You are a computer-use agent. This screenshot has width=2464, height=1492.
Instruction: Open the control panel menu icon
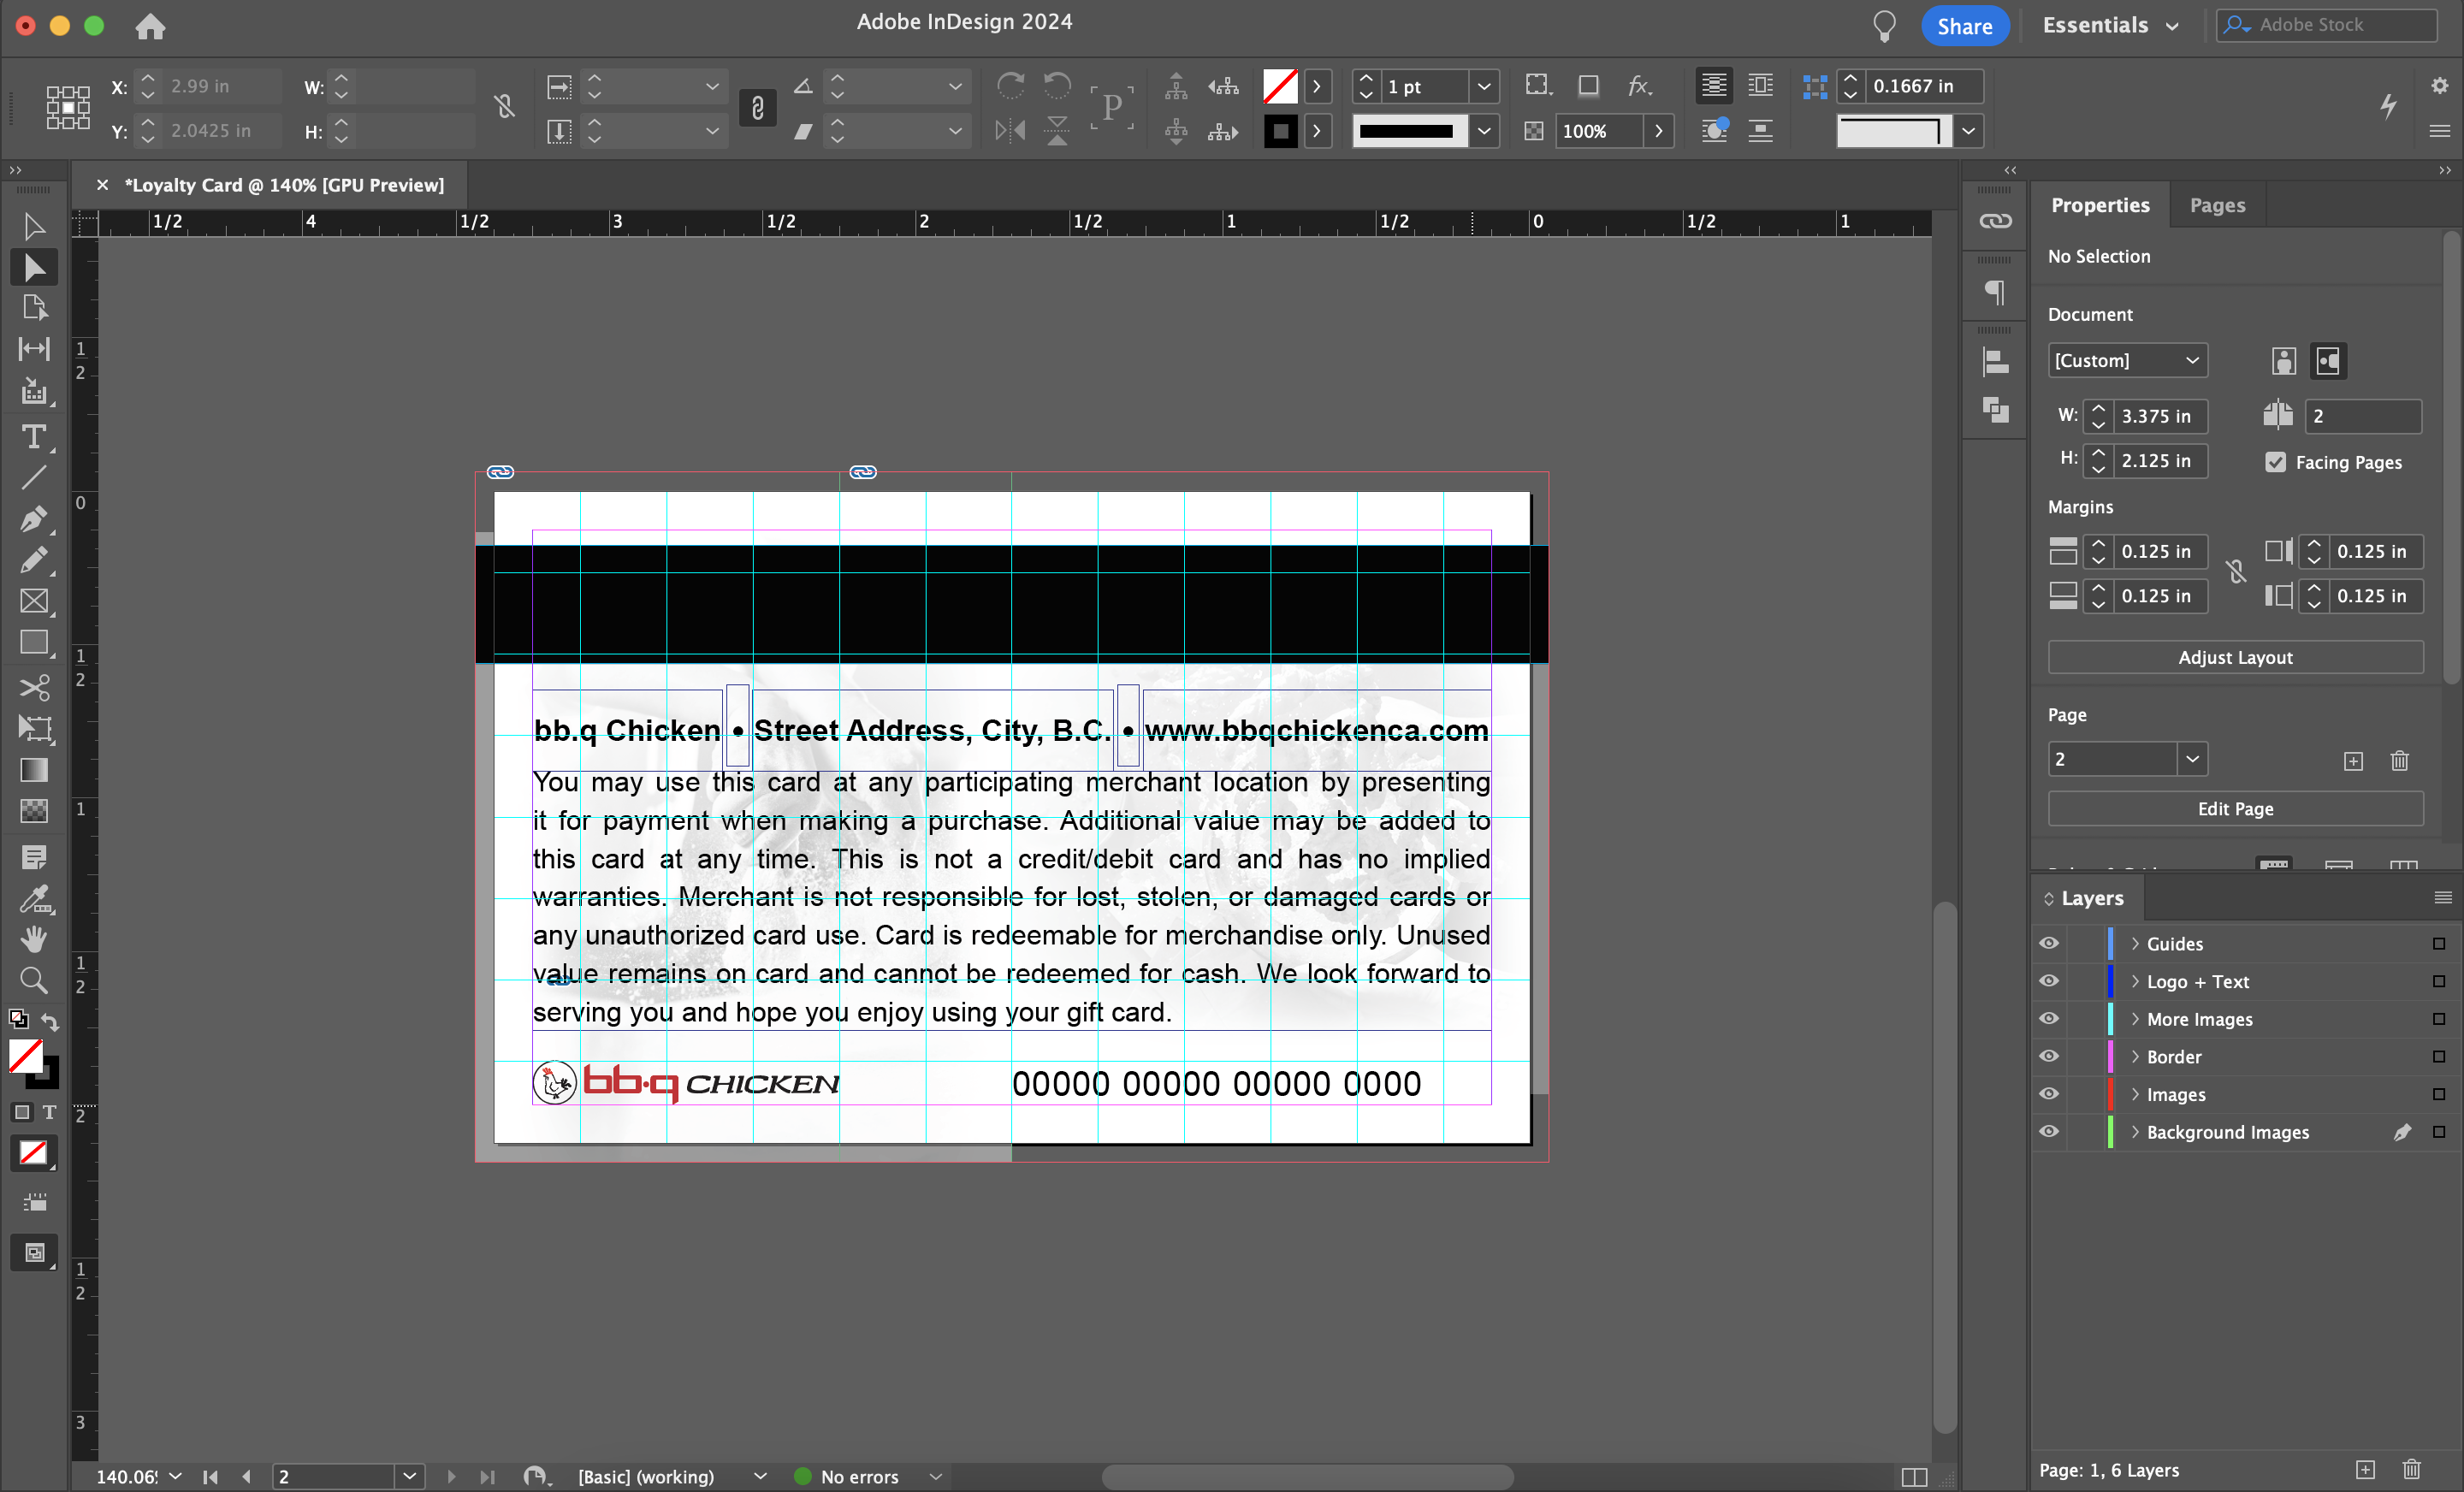[x=2439, y=130]
